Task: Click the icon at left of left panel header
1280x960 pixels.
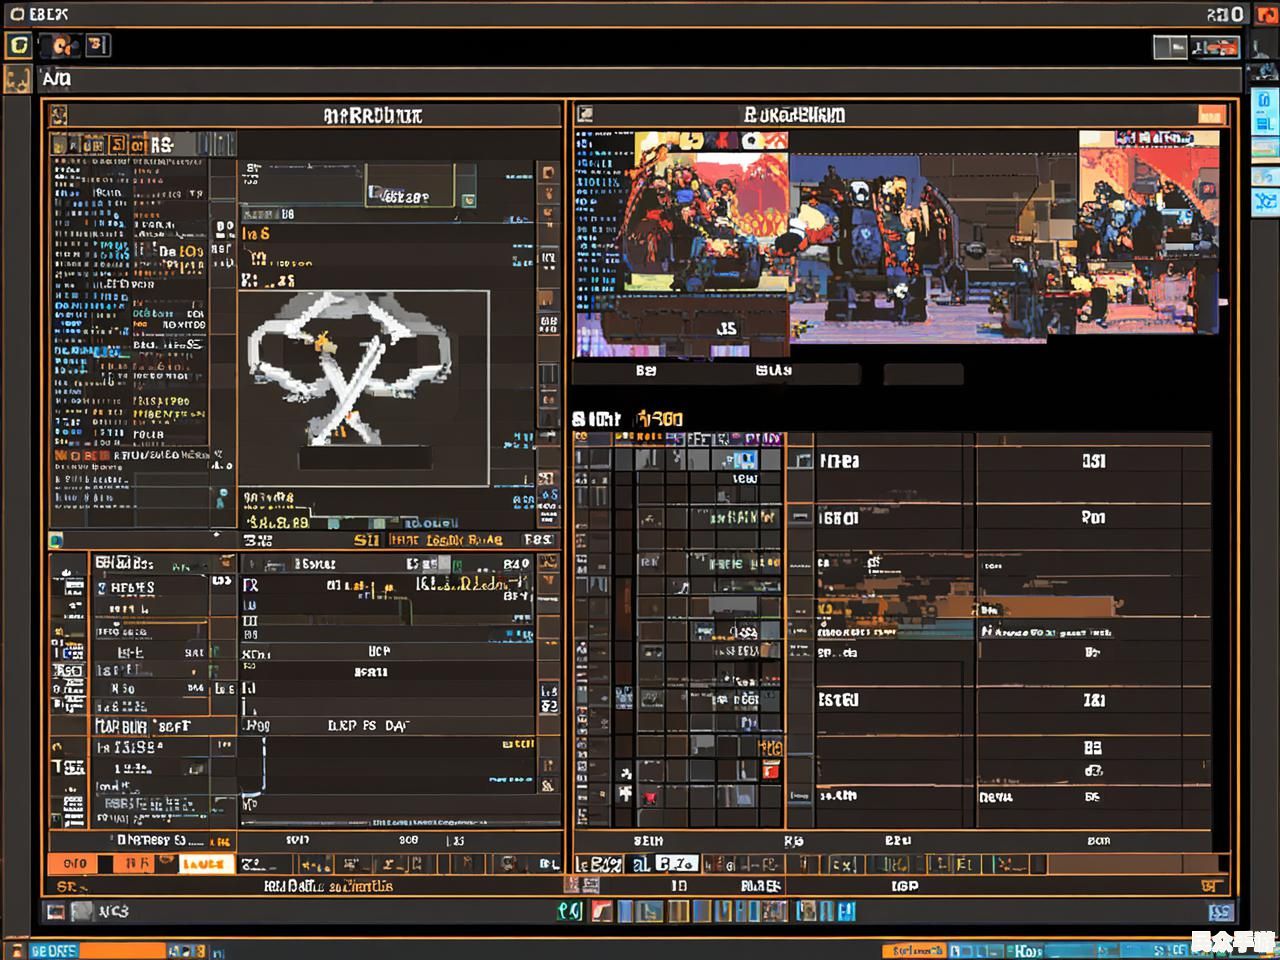Action: coord(59,115)
